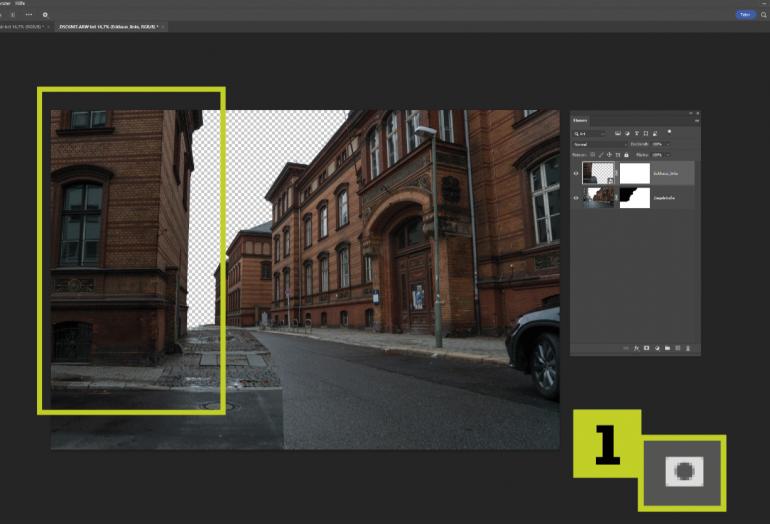This screenshot has width=770, height=524.
Task: Open the layer filter type dropdown (Art)
Action: [x=590, y=134]
